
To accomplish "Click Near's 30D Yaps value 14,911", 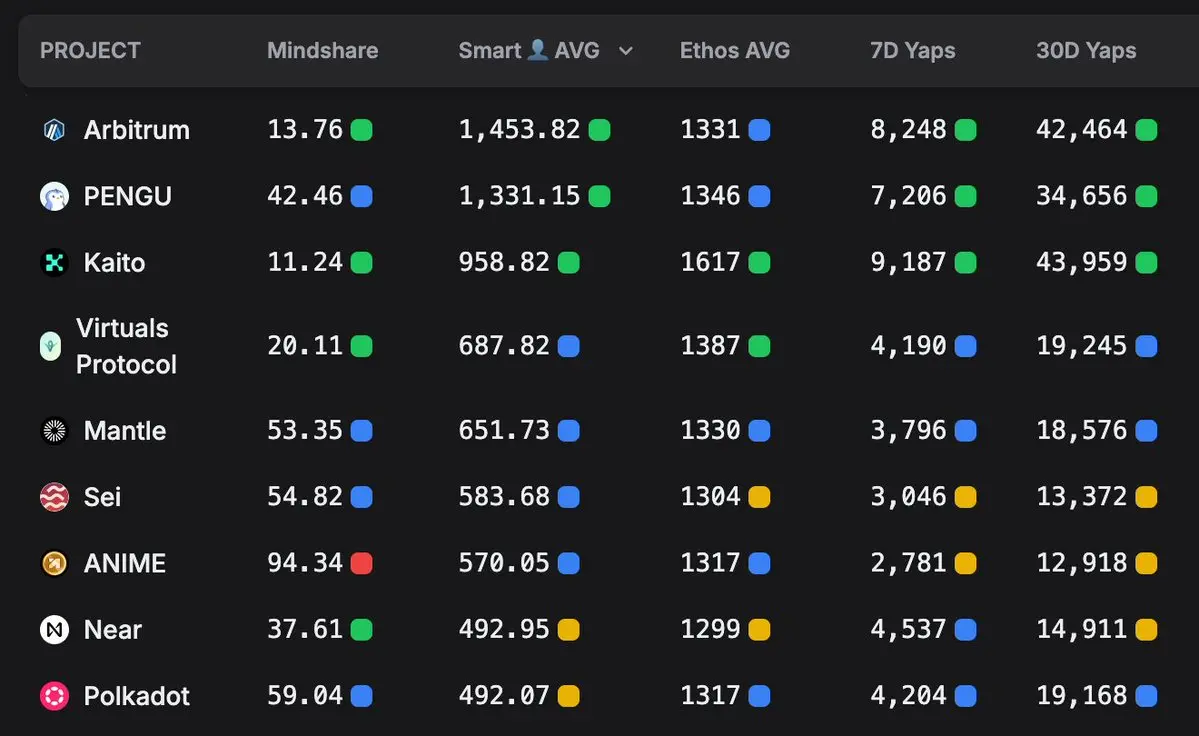I will (x=1081, y=630).
